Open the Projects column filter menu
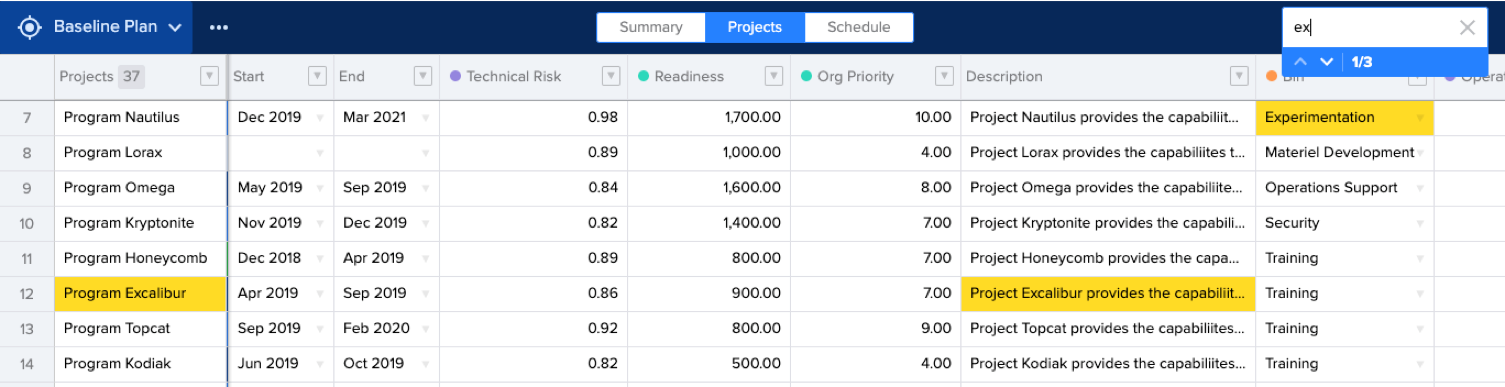The height and width of the screenshot is (387, 1505). [209, 76]
